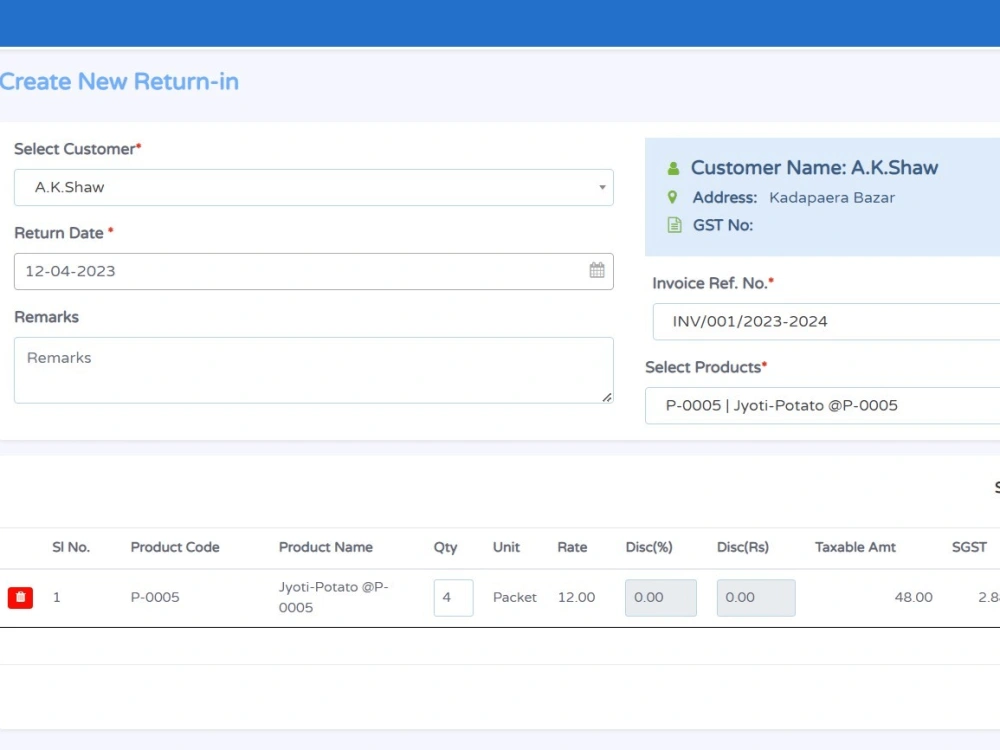The height and width of the screenshot is (750, 1000).
Task: Edit the Qty field showing 4
Action: pos(453,598)
